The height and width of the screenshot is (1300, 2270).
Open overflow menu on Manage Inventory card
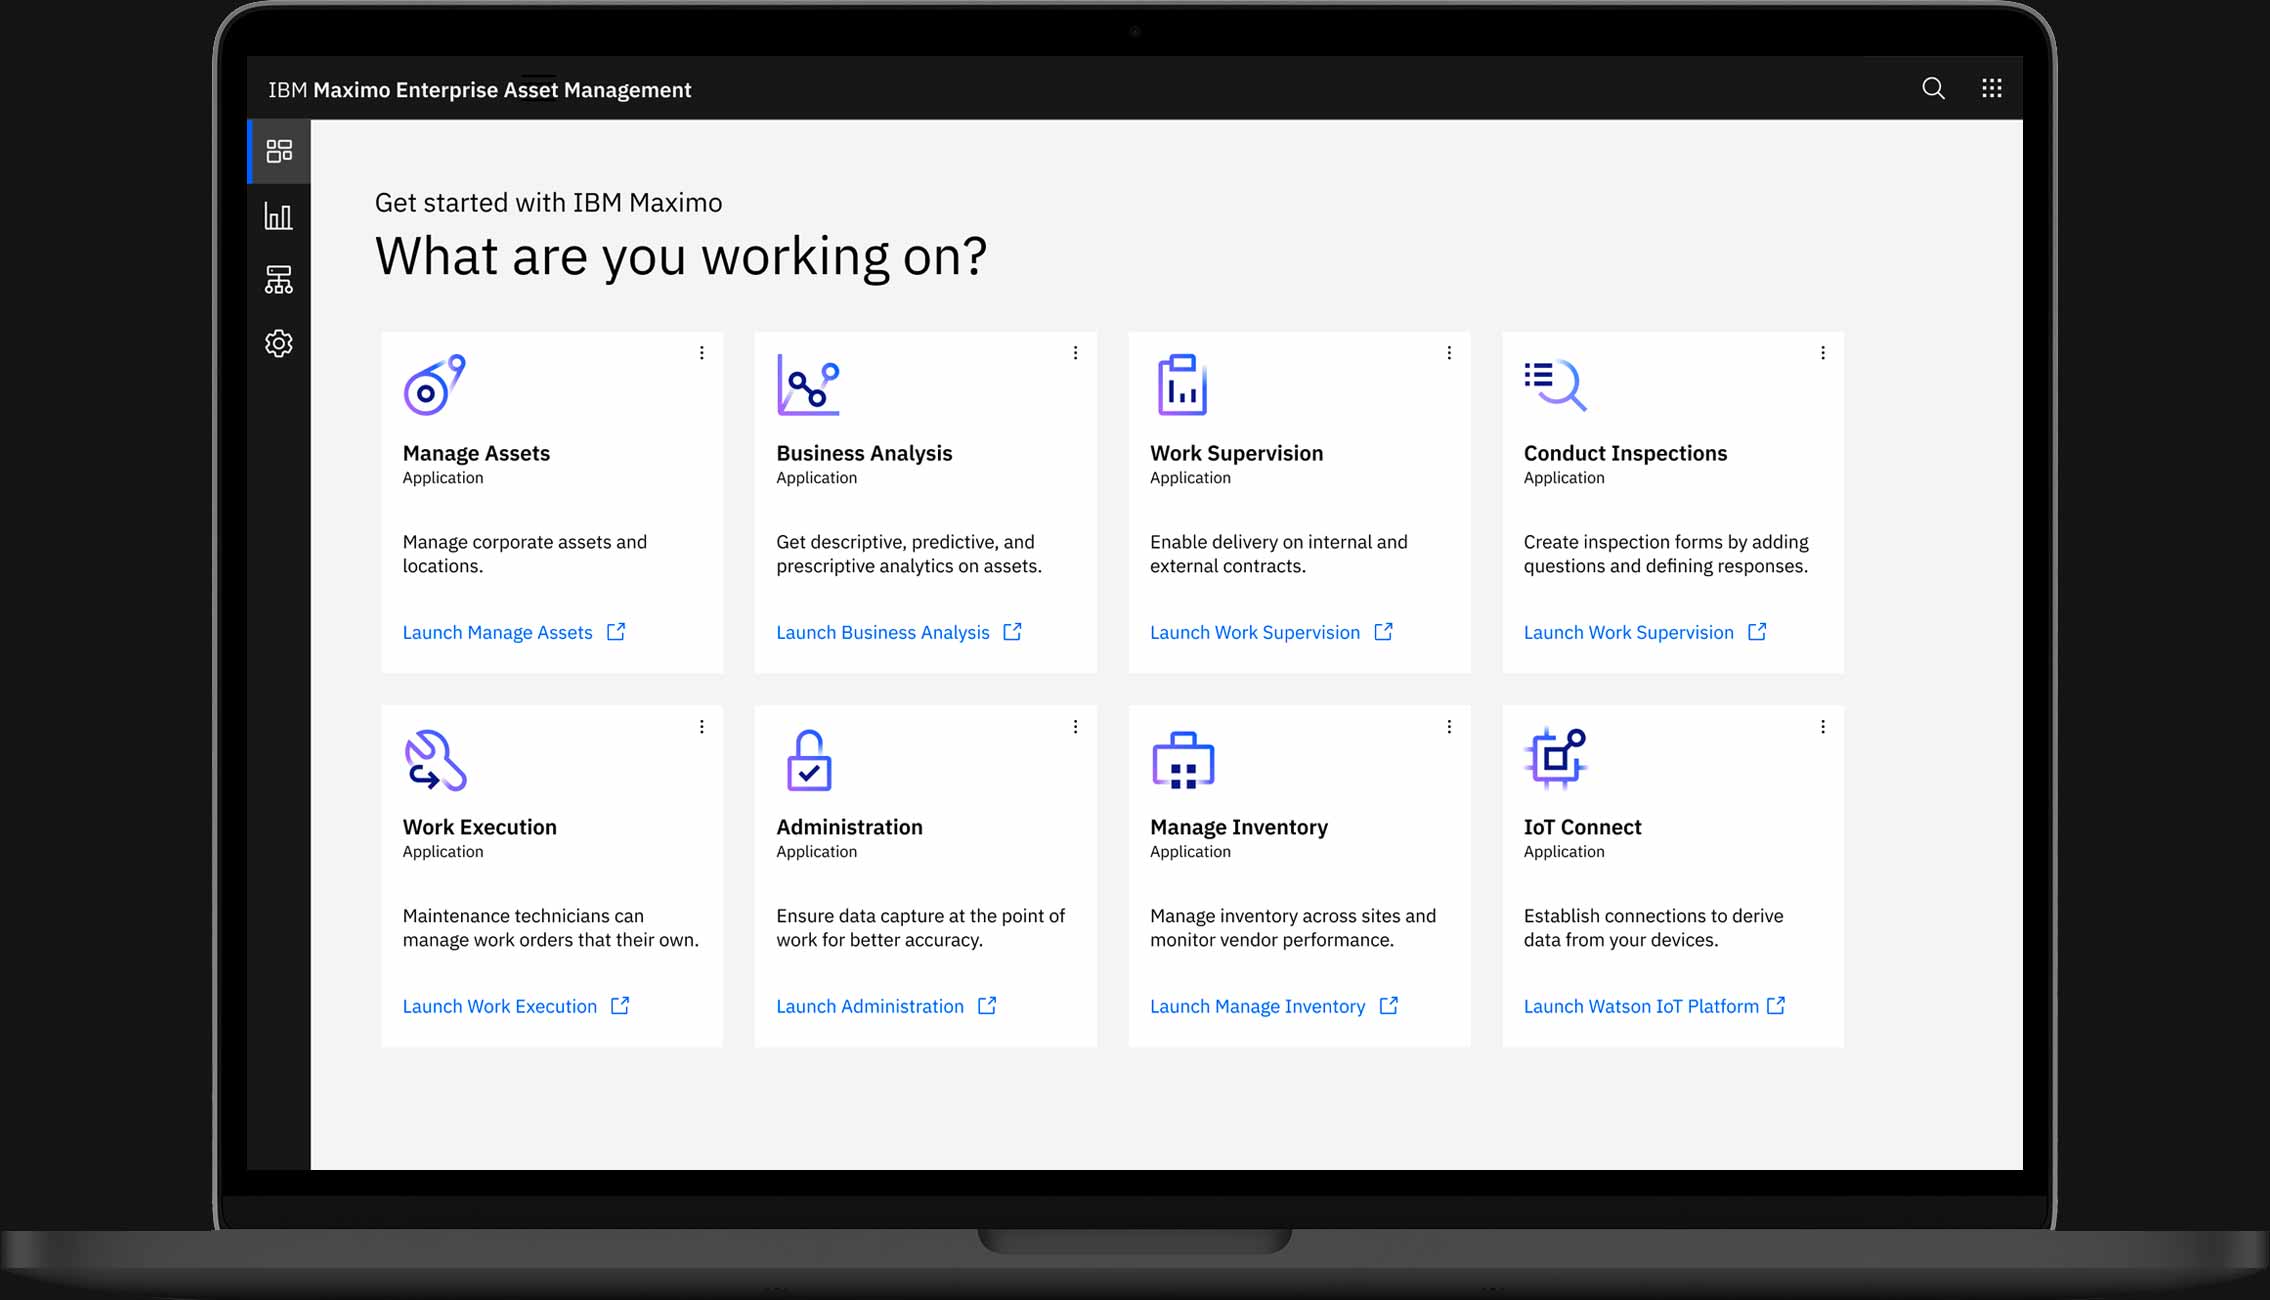tap(1449, 727)
